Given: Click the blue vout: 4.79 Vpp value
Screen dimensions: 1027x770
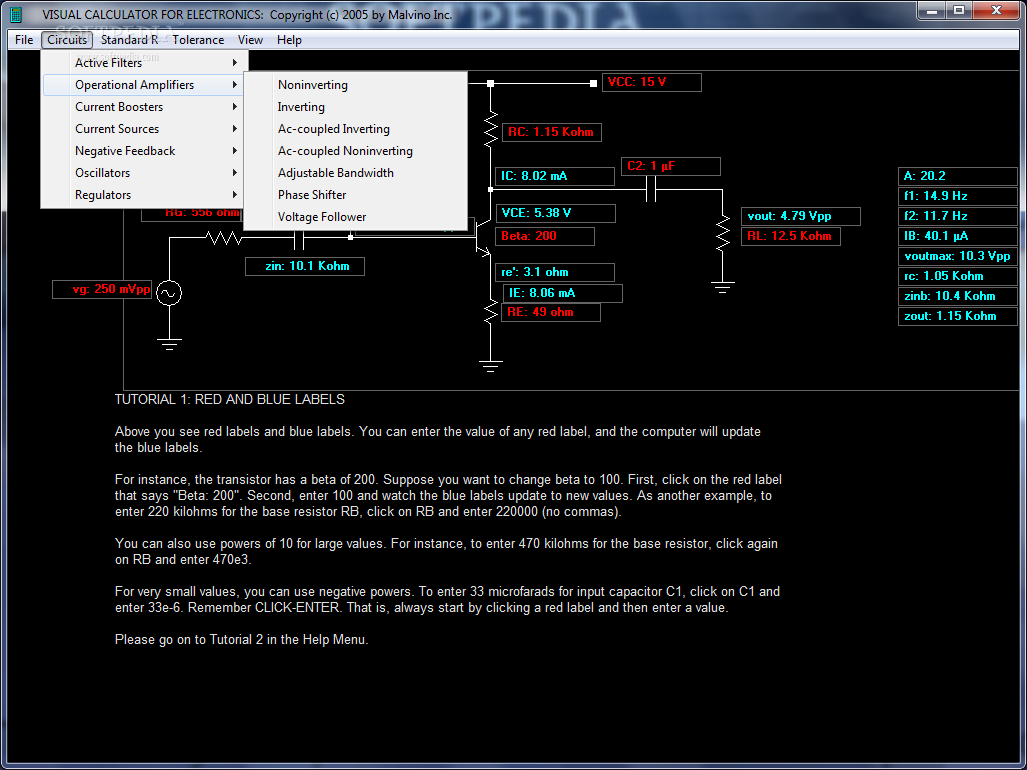Looking at the screenshot, I should tap(800, 217).
